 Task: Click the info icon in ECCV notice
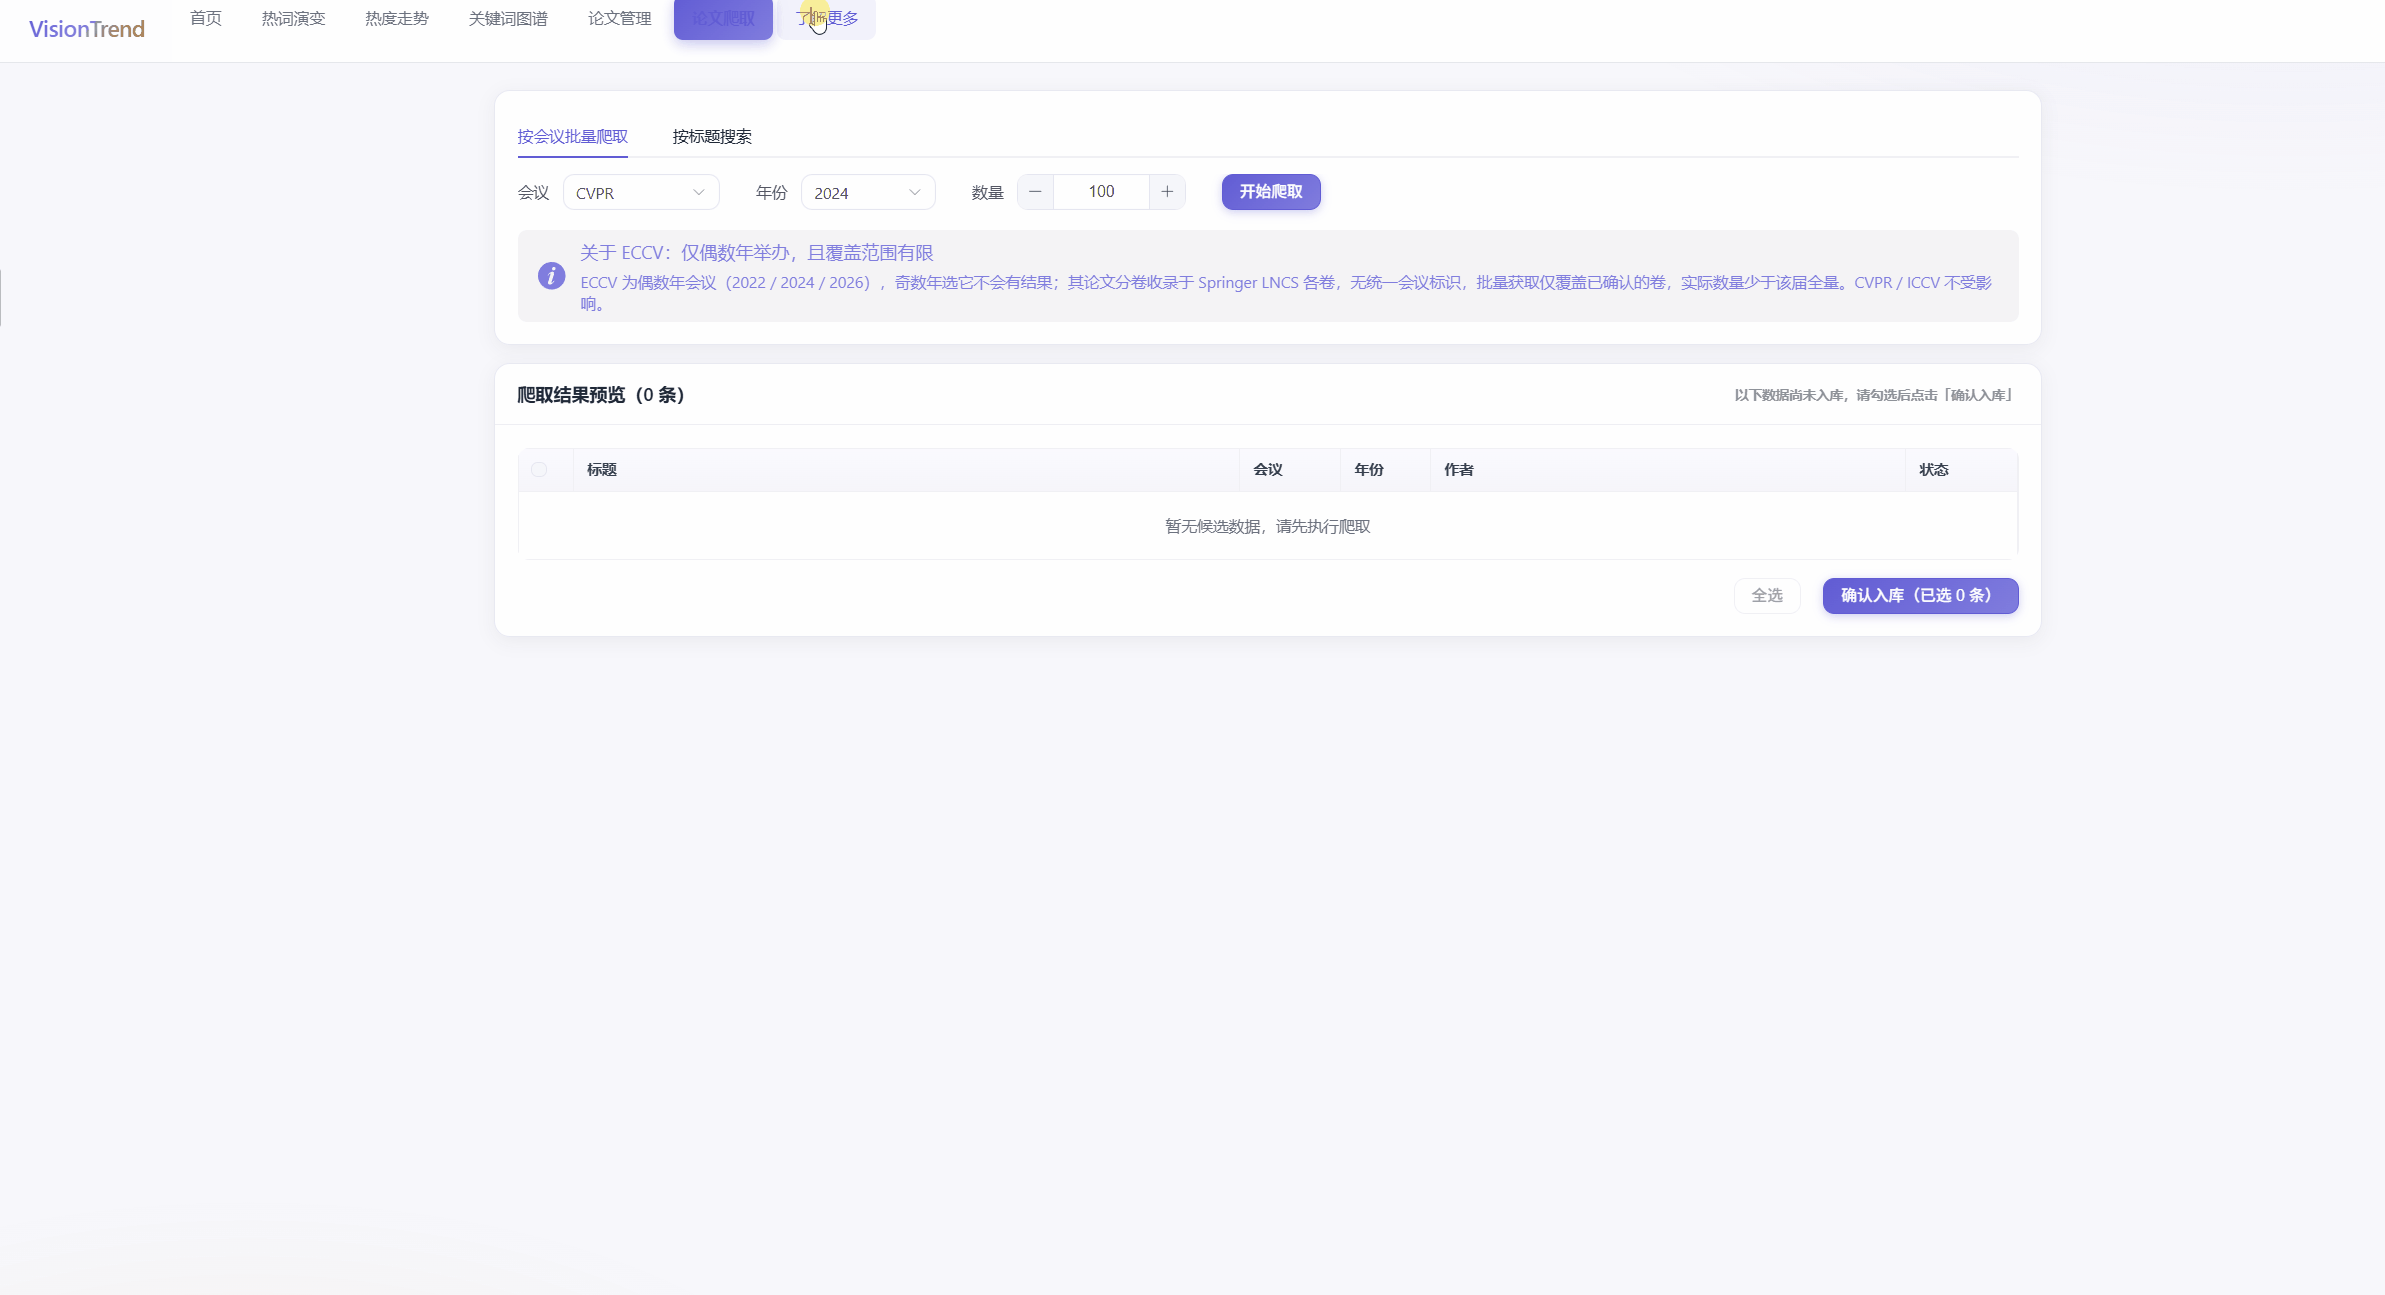pyautogui.click(x=551, y=276)
